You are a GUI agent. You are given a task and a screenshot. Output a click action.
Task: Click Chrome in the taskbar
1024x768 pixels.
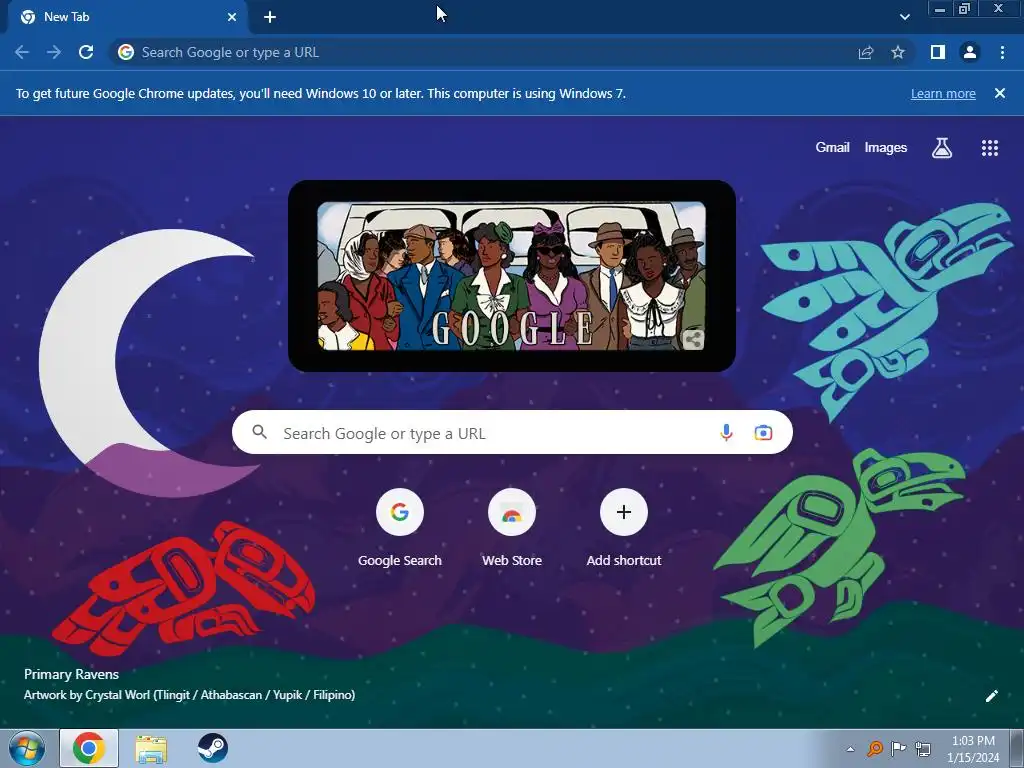[89, 748]
